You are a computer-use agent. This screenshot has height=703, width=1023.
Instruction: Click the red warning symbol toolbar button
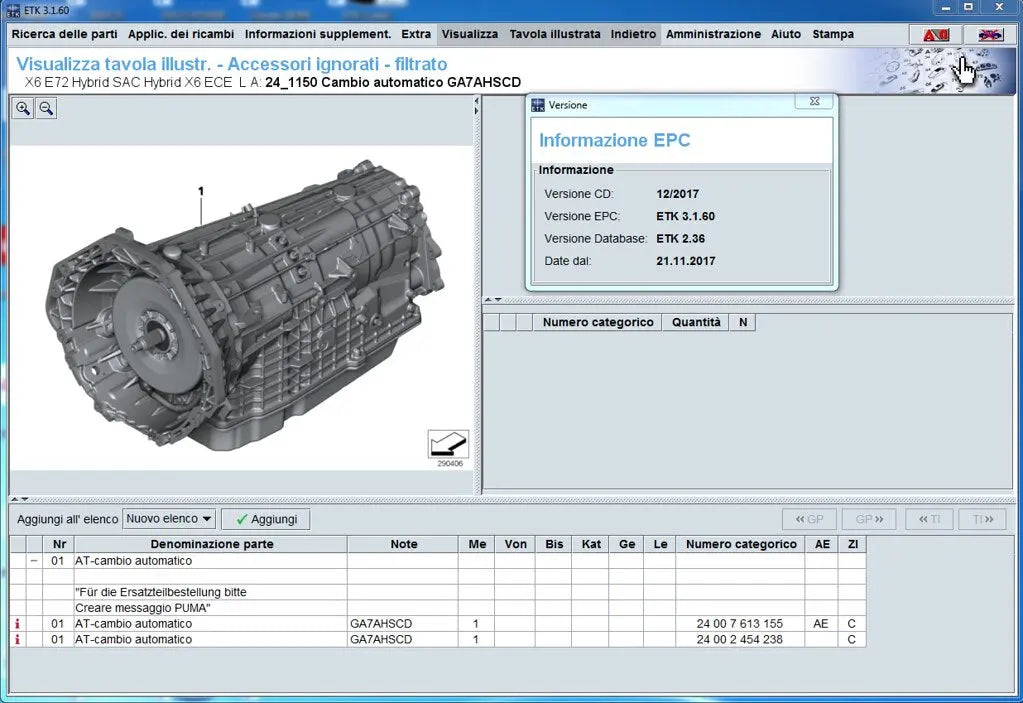936,34
